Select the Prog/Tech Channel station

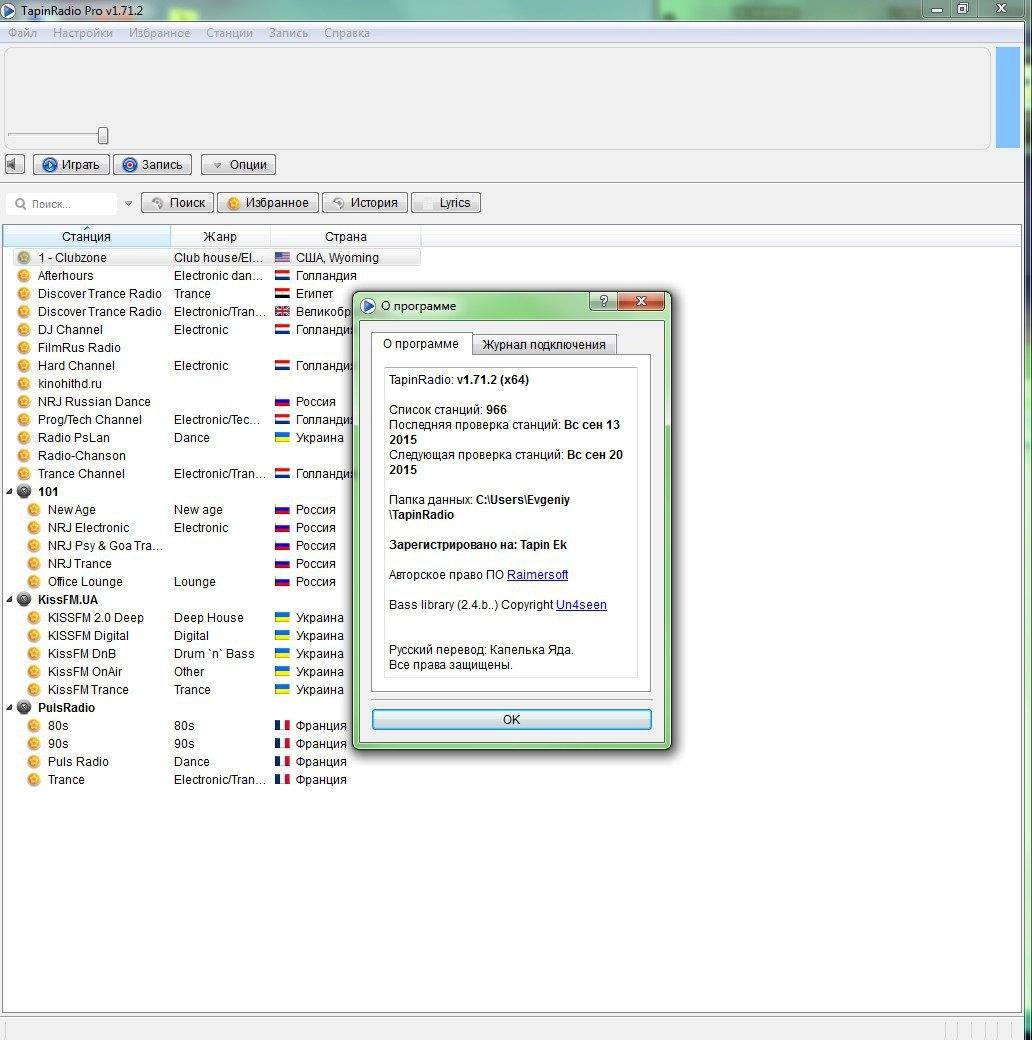click(x=90, y=420)
